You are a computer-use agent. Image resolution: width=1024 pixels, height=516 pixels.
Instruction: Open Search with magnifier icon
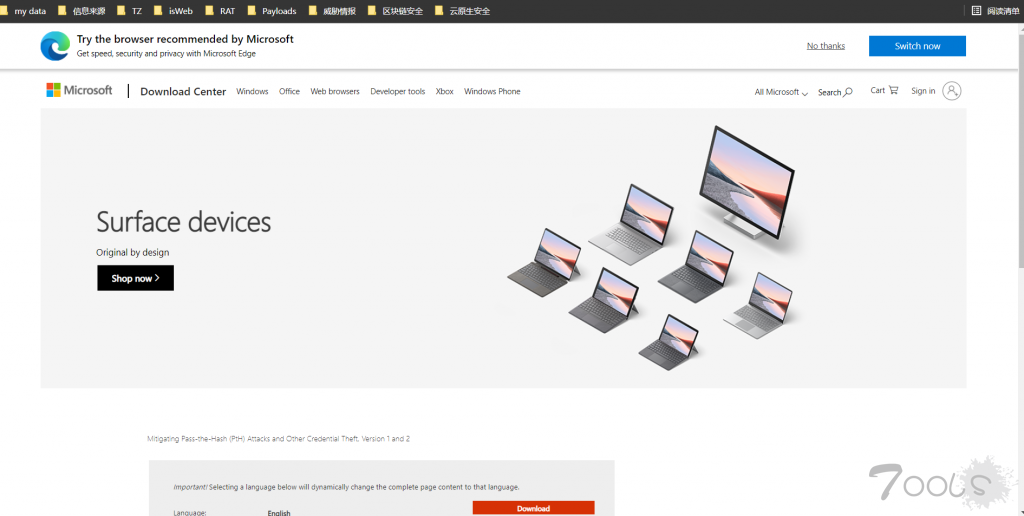pos(835,92)
